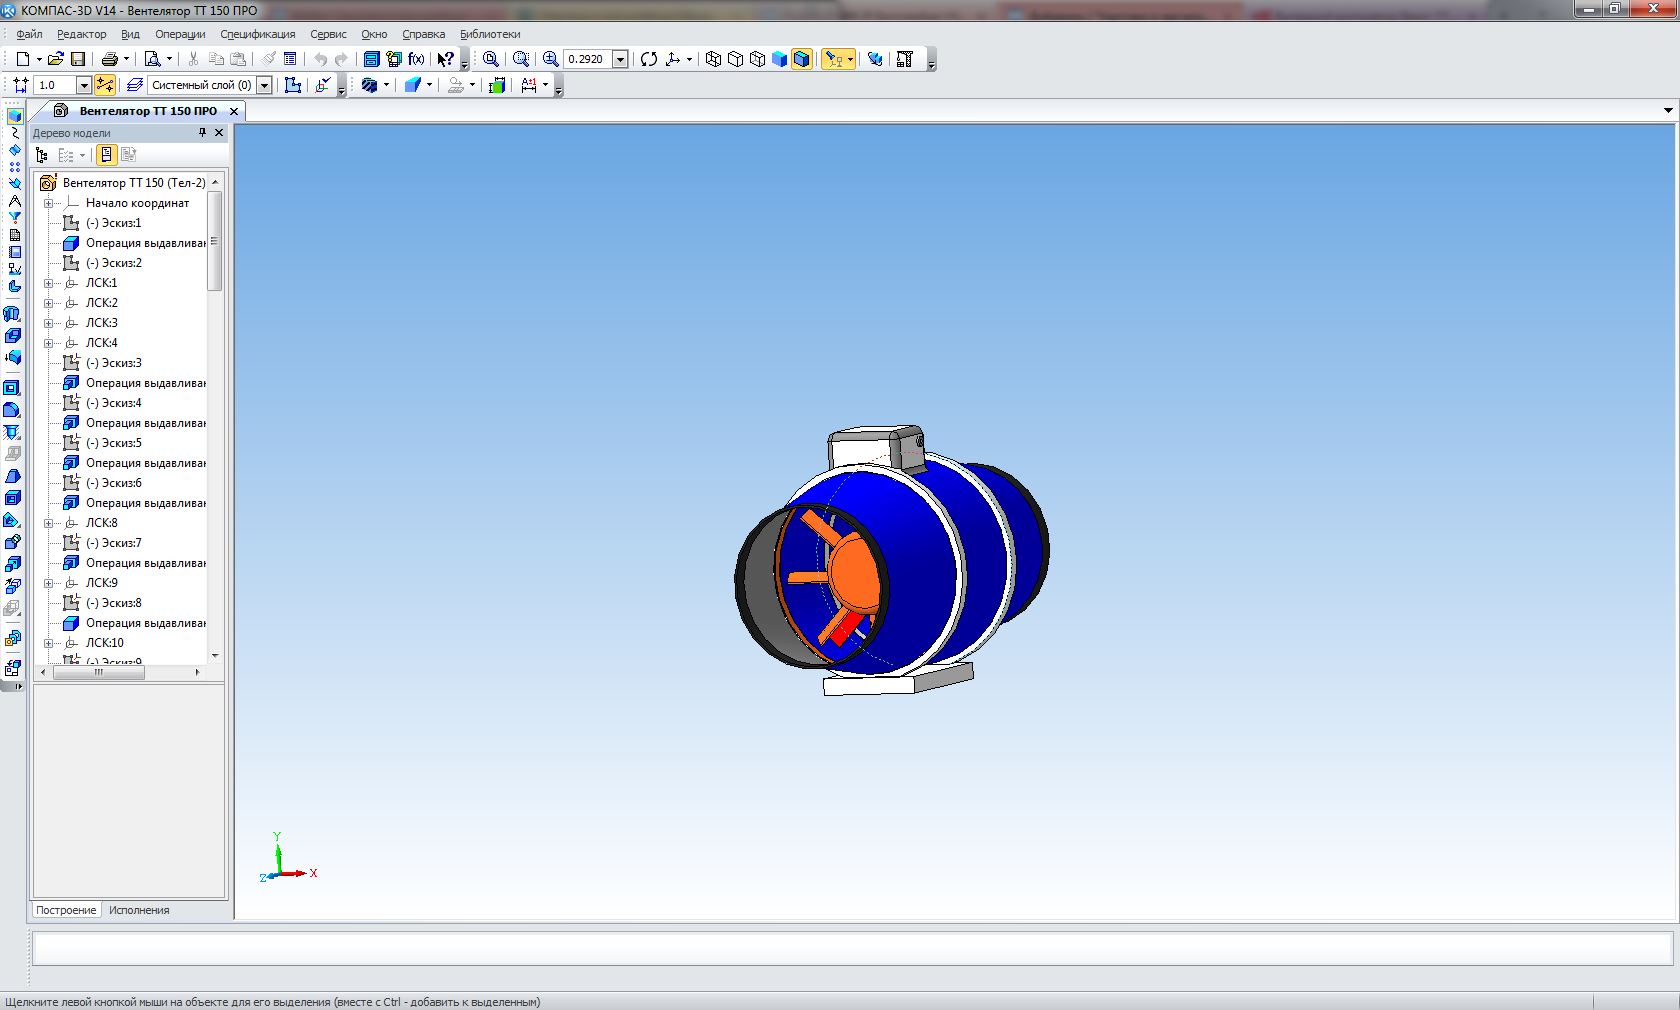Open the Сервис menu
Viewport: 1680px width, 1010px height.
click(x=328, y=34)
